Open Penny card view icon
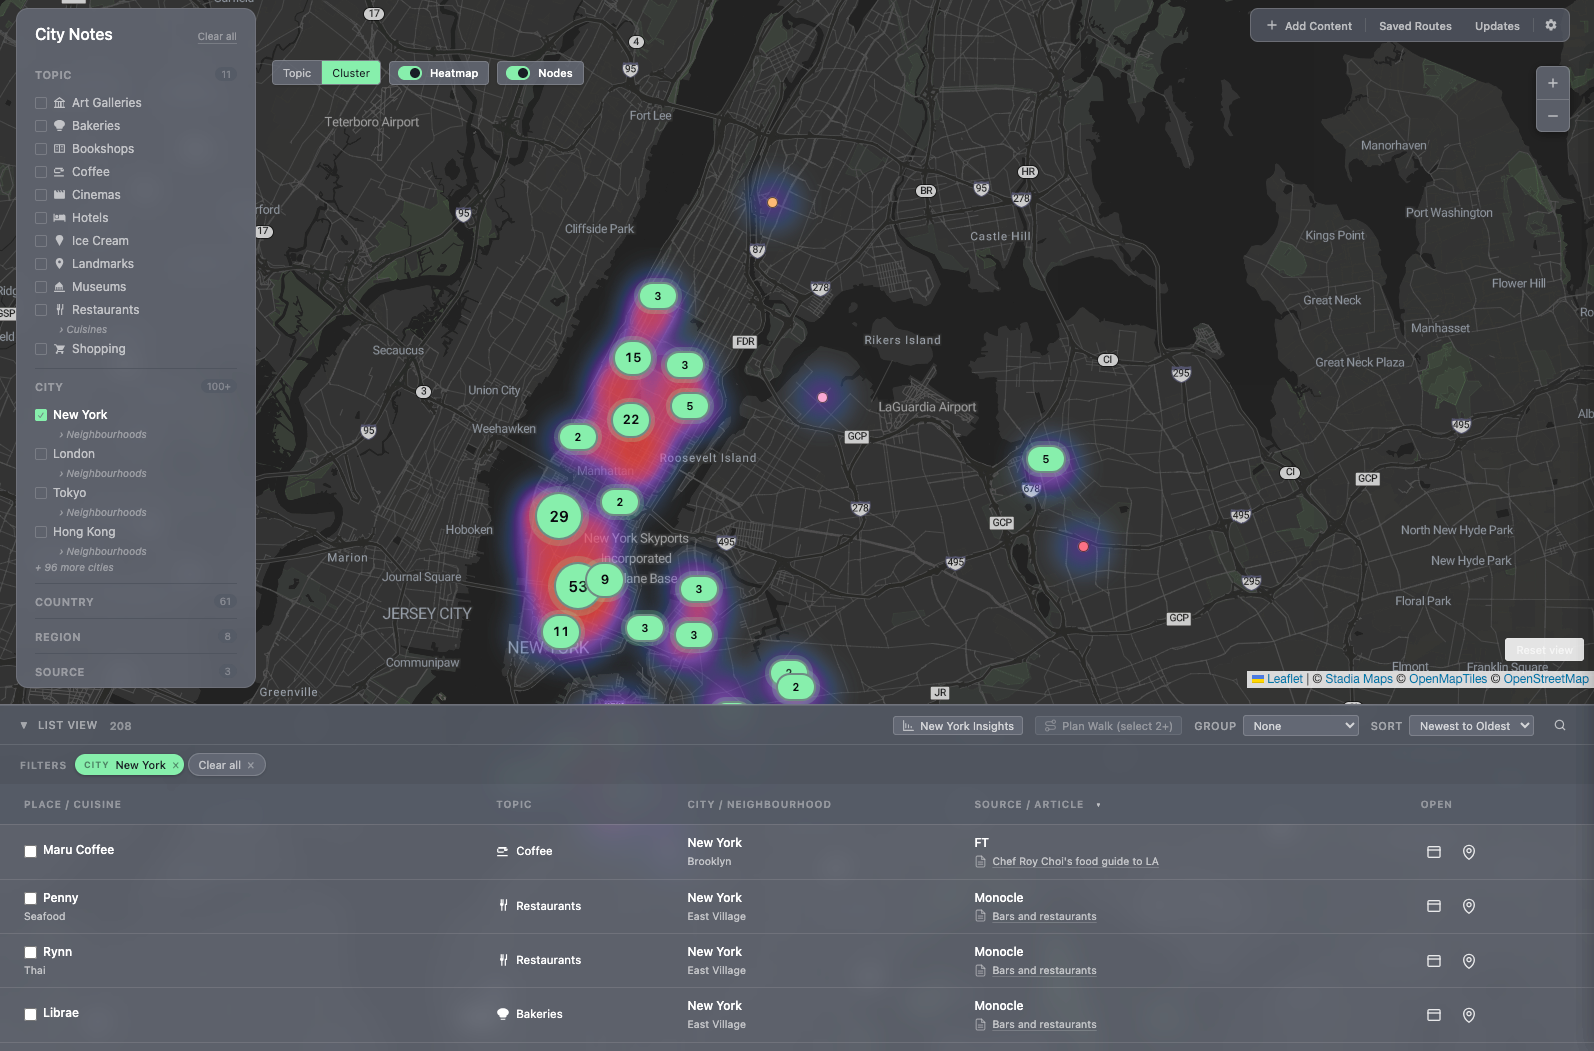The image size is (1594, 1051). 1433,906
